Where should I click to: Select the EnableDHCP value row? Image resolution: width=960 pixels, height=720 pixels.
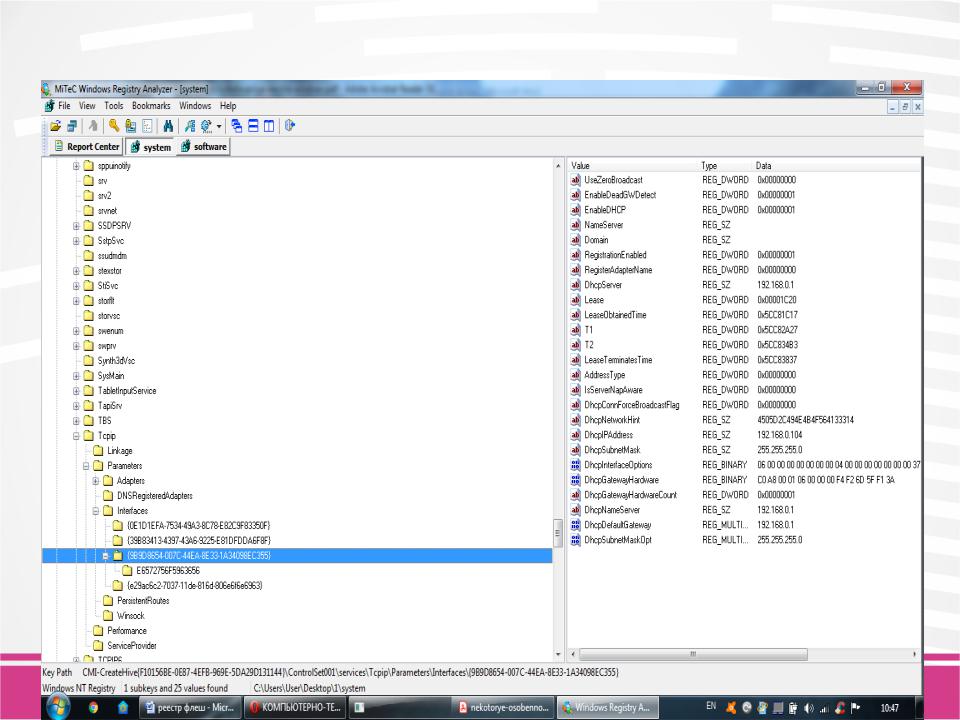[744, 210]
